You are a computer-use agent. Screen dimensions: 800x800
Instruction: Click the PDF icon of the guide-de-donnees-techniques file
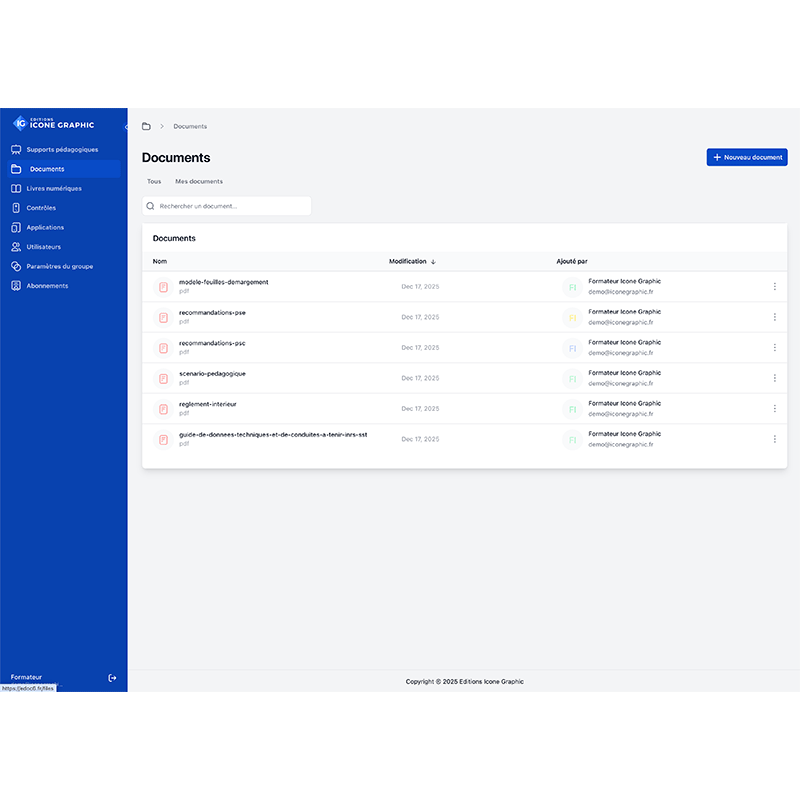tap(163, 440)
